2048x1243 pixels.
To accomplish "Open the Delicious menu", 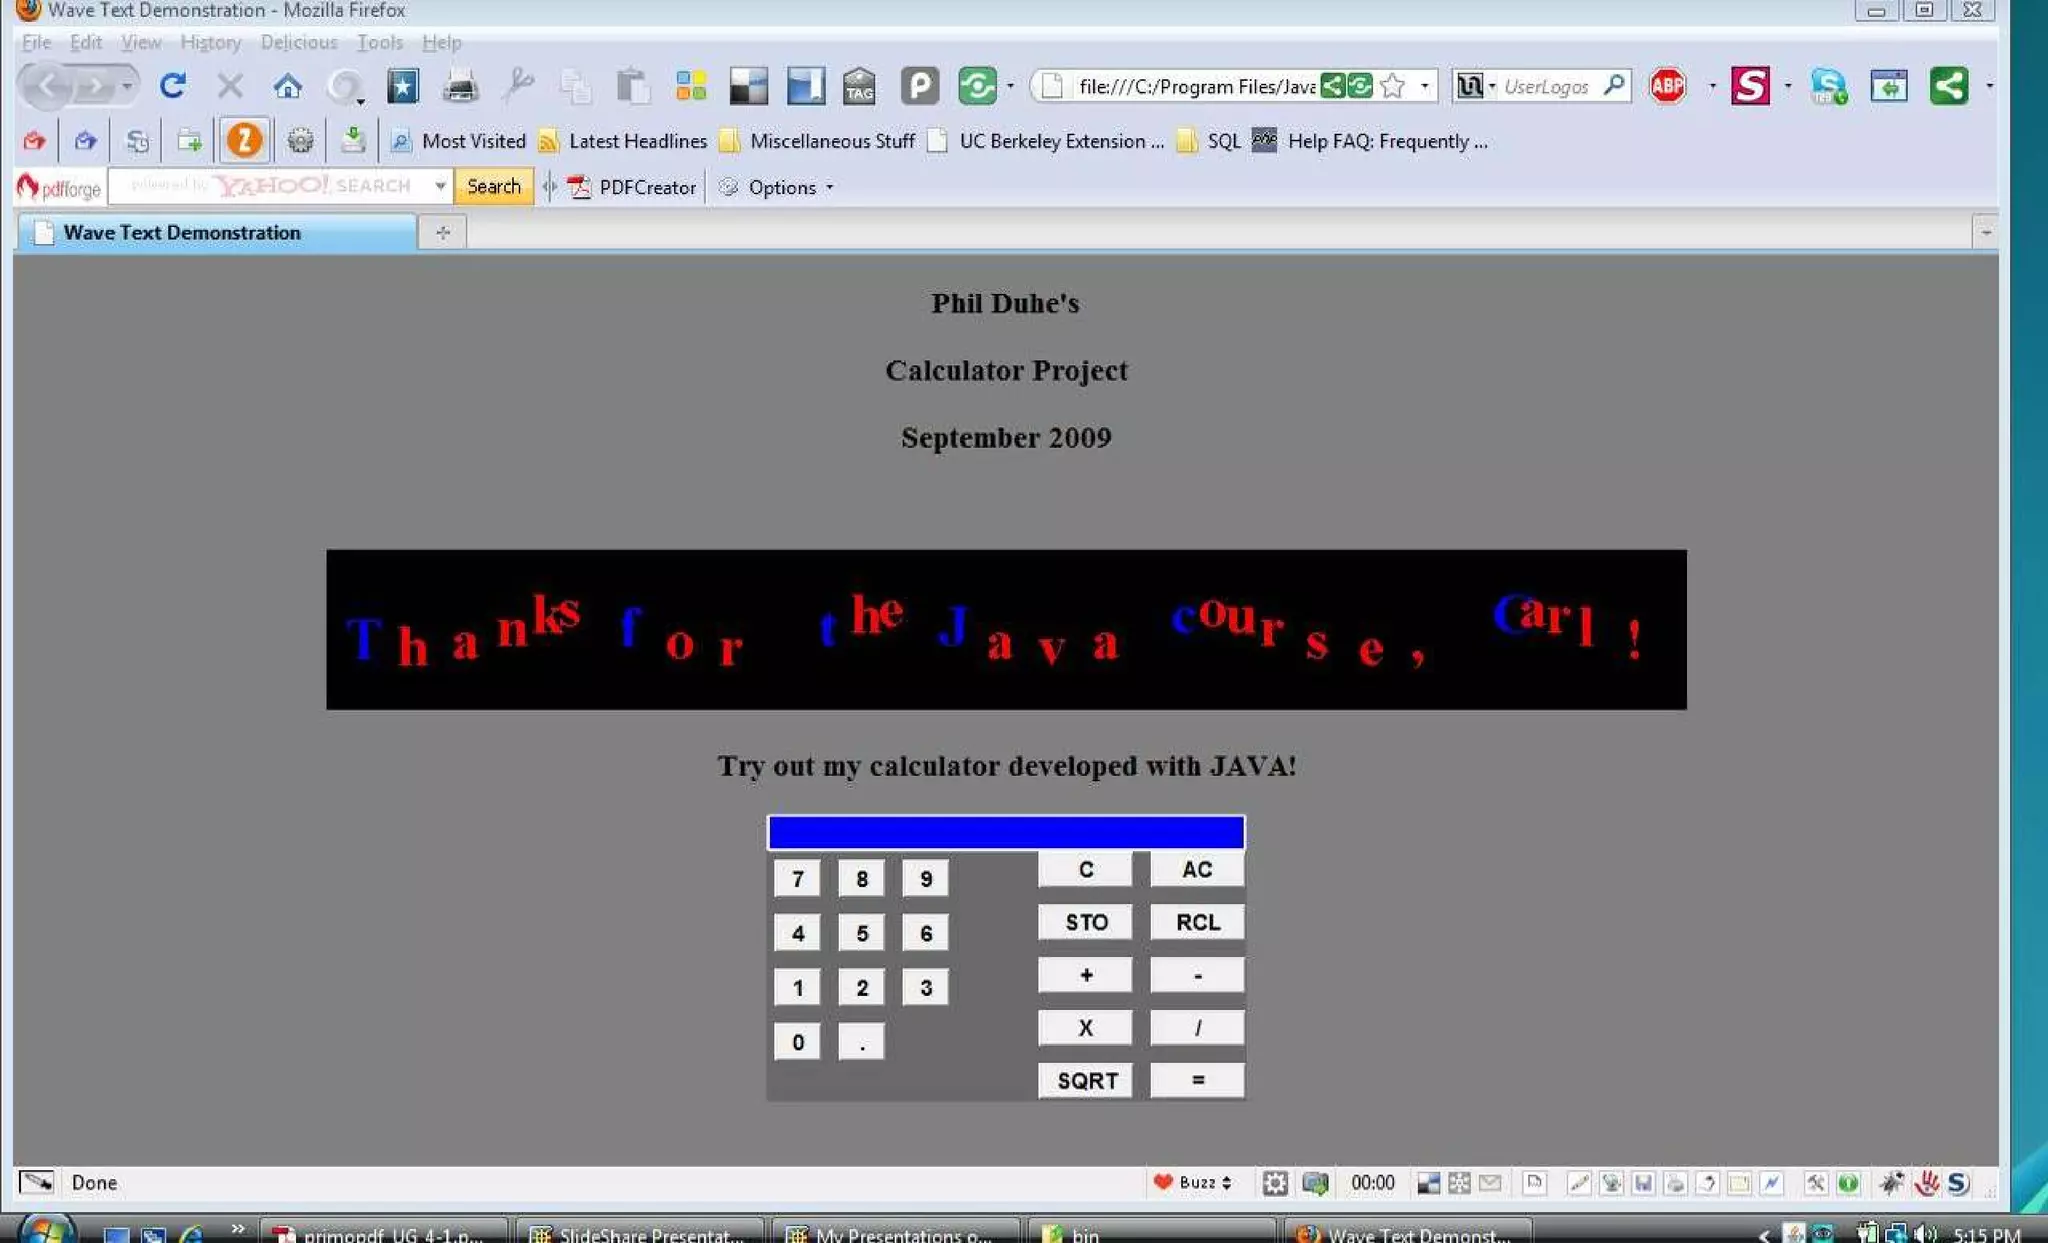I will 299,42.
